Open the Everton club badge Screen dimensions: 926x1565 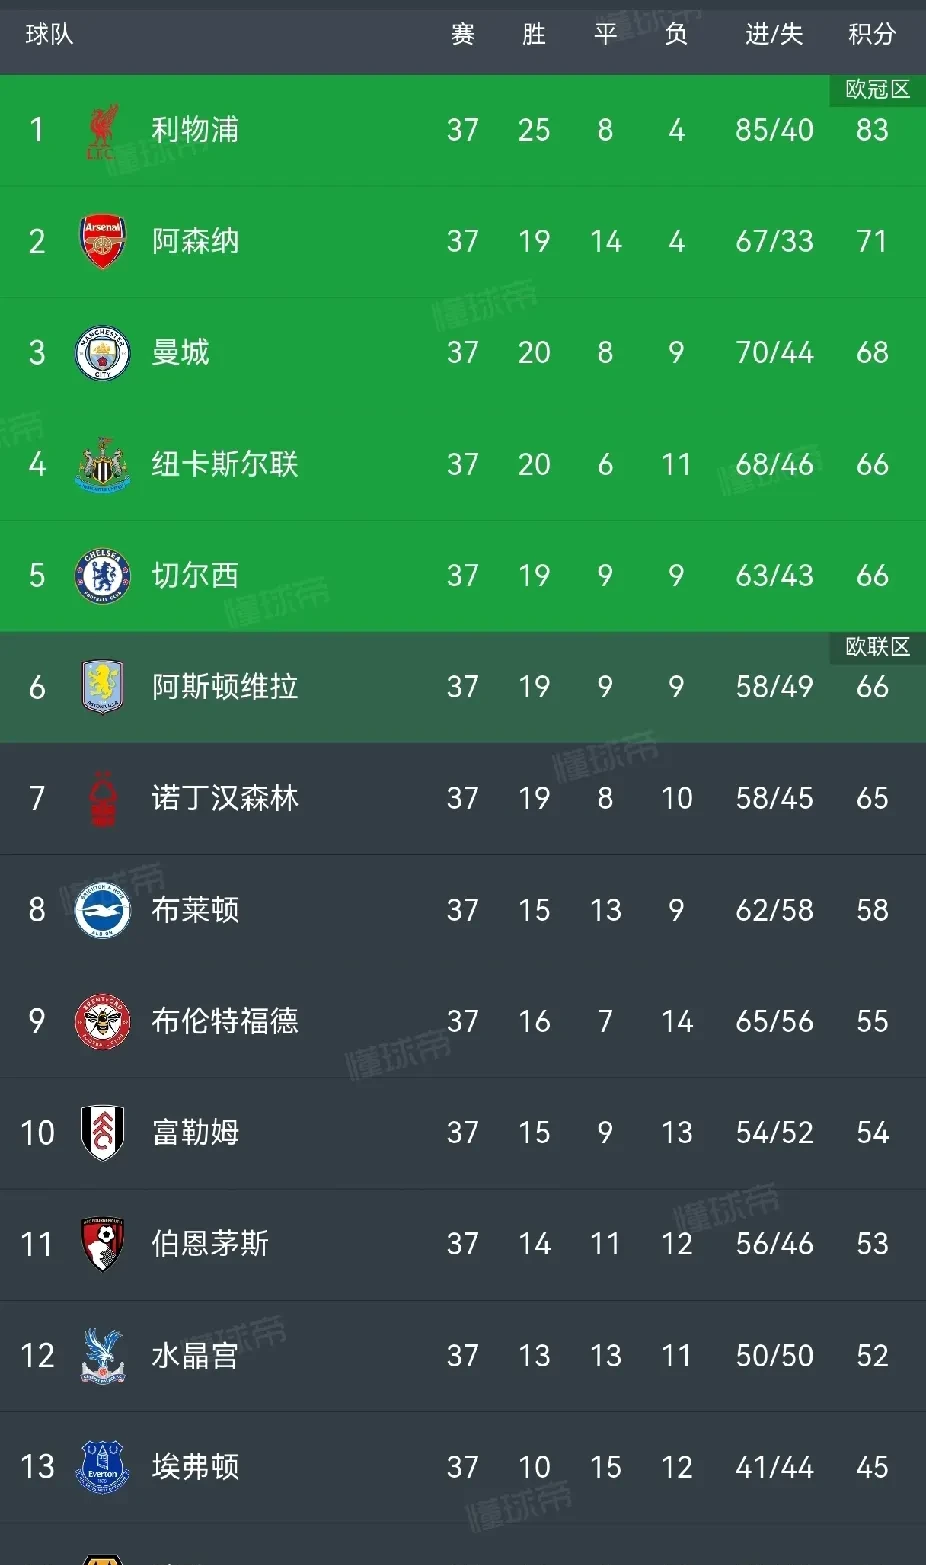[102, 1467]
